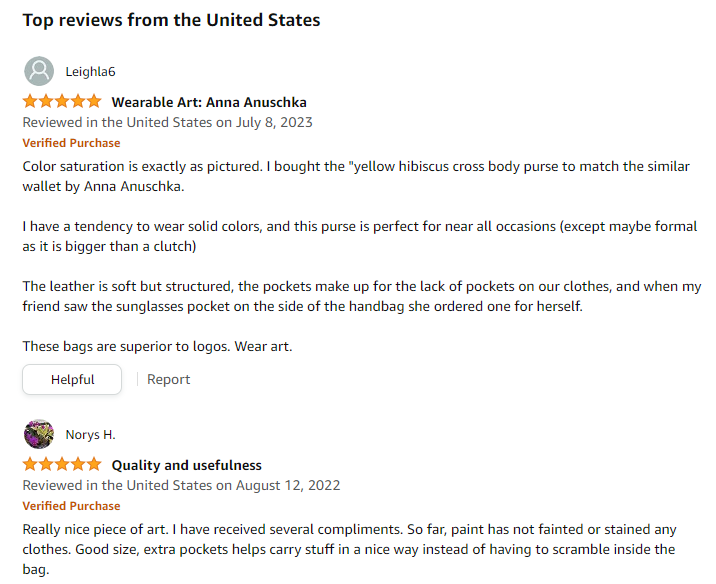Open Norys H.'s profile picture
Screen dimensions: 716x584
coord(39,434)
